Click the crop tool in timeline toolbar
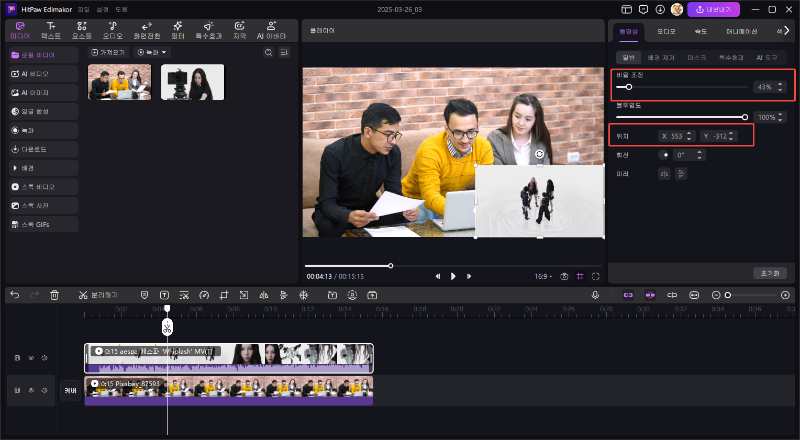Viewport: 800px width, 440px height. (224, 295)
